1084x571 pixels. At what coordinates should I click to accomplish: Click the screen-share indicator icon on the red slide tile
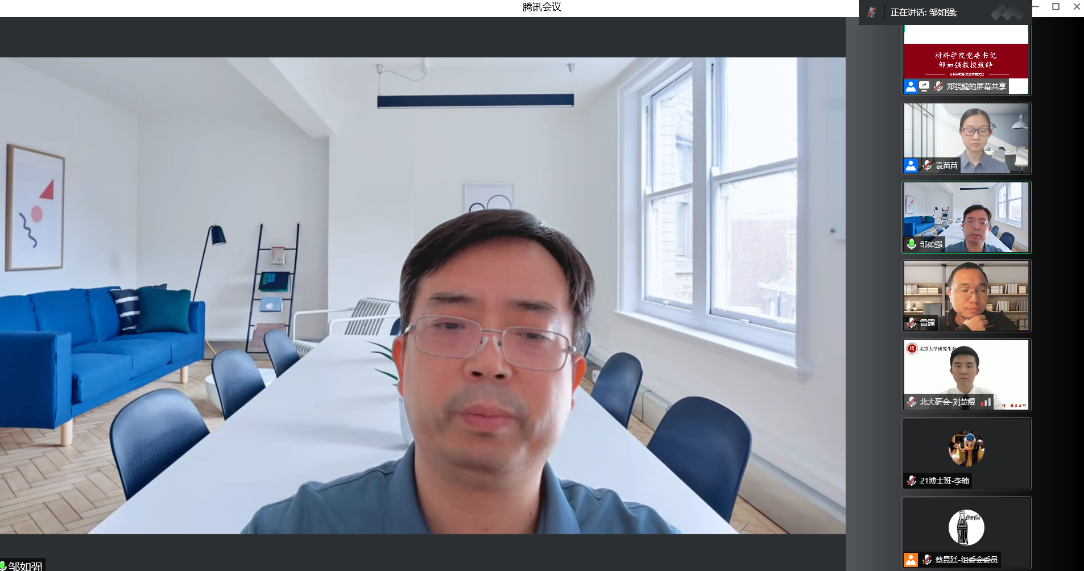(924, 86)
